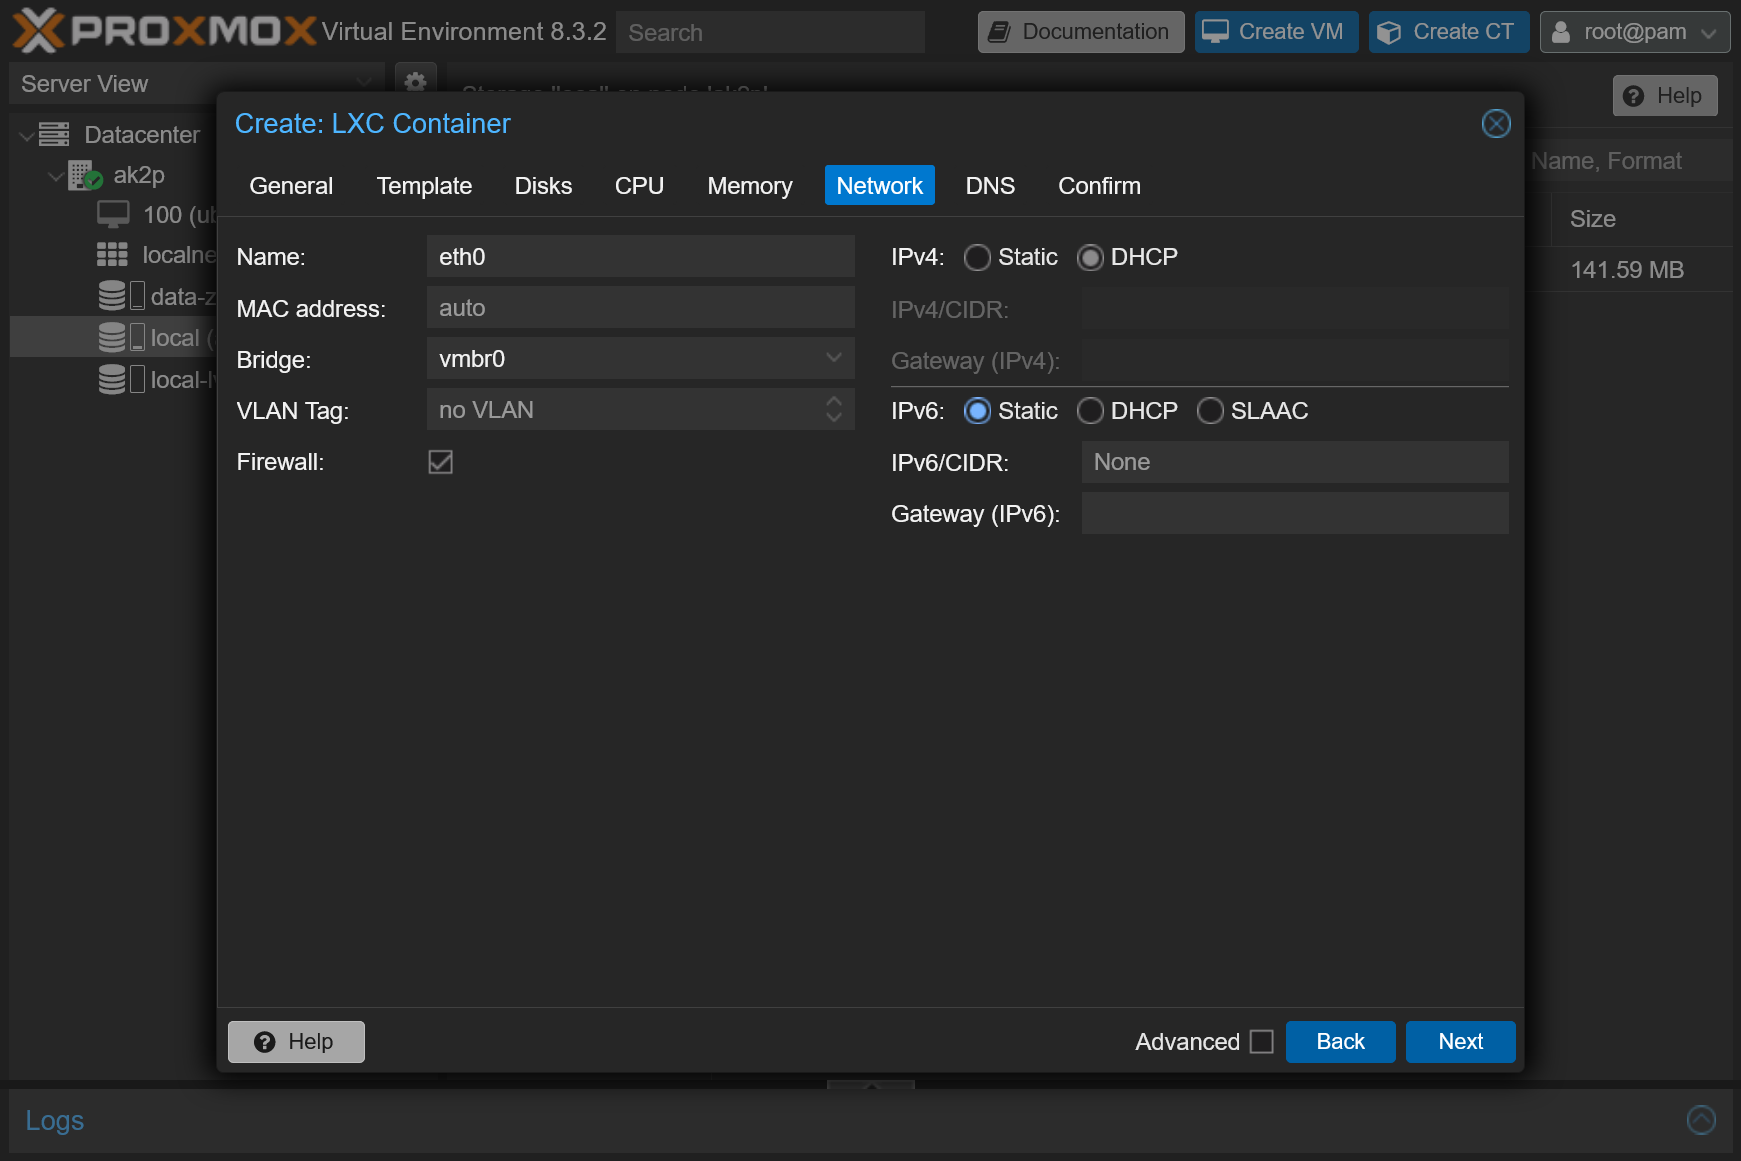Click the Datacenter server icon
Screen dimensions: 1741x1161
point(54,134)
